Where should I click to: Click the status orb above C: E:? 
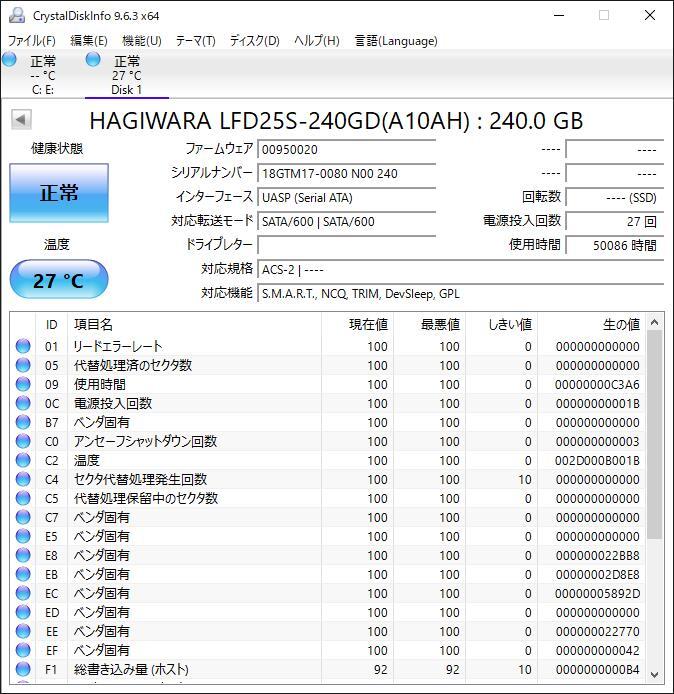coord(9,59)
